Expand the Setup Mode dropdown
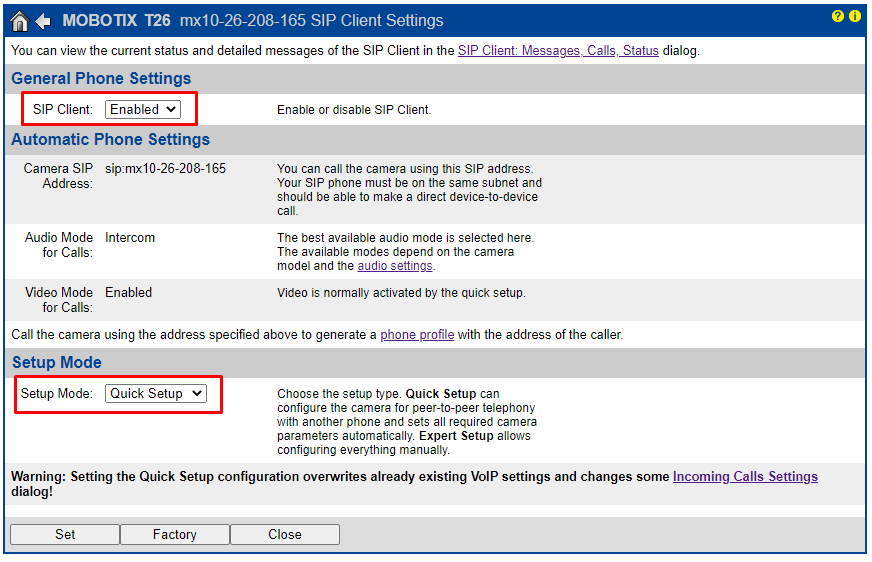 click(155, 394)
